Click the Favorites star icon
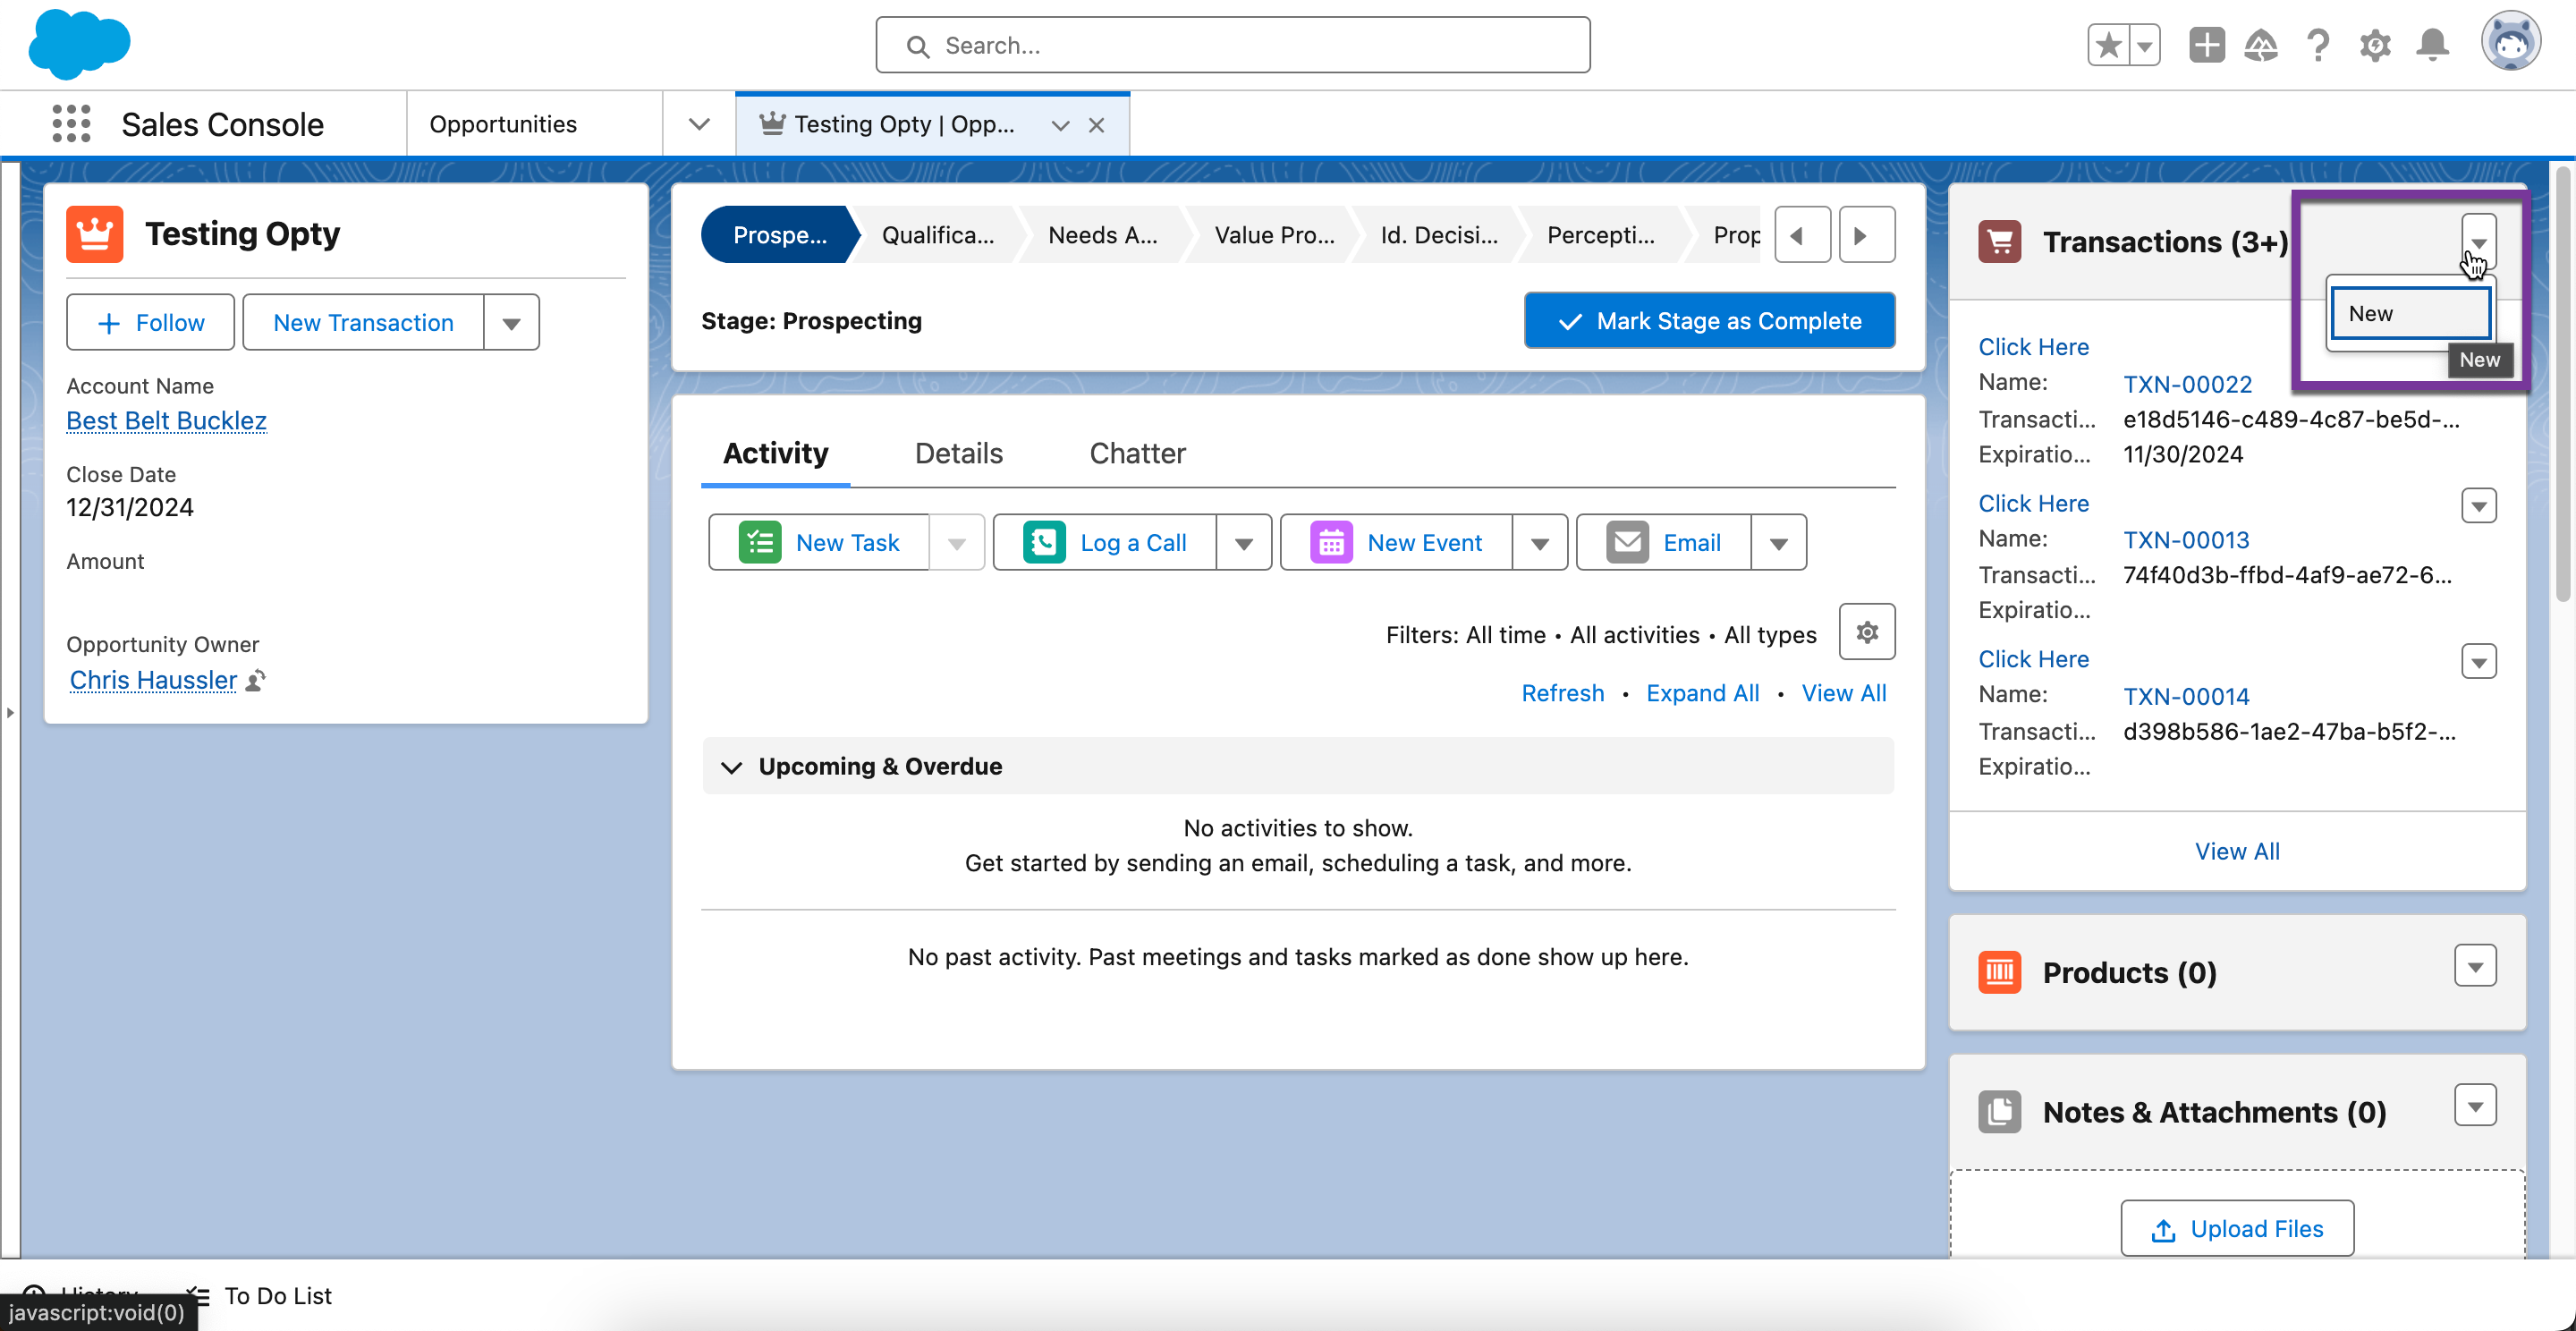 [x=2109, y=45]
